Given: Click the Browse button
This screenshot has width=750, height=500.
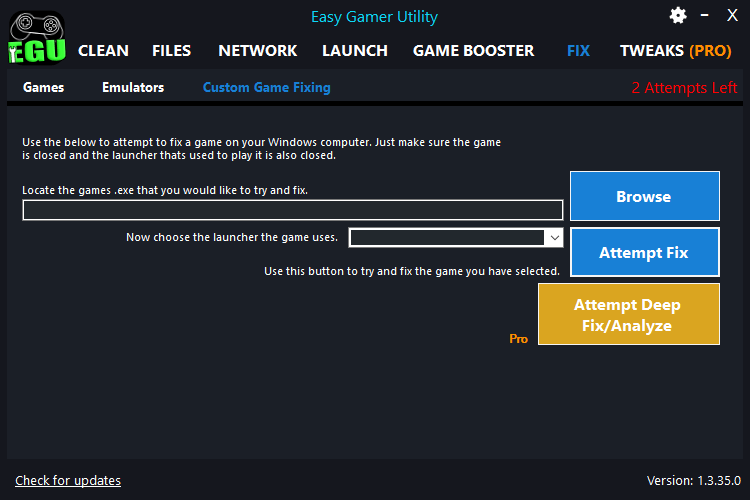Looking at the screenshot, I should coord(645,196).
